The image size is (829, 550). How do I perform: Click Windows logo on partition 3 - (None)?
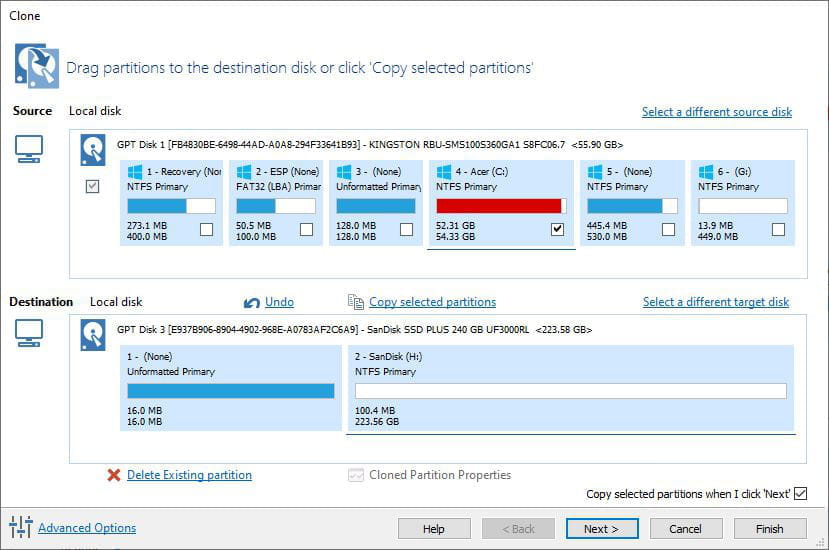tap(344, 171)
